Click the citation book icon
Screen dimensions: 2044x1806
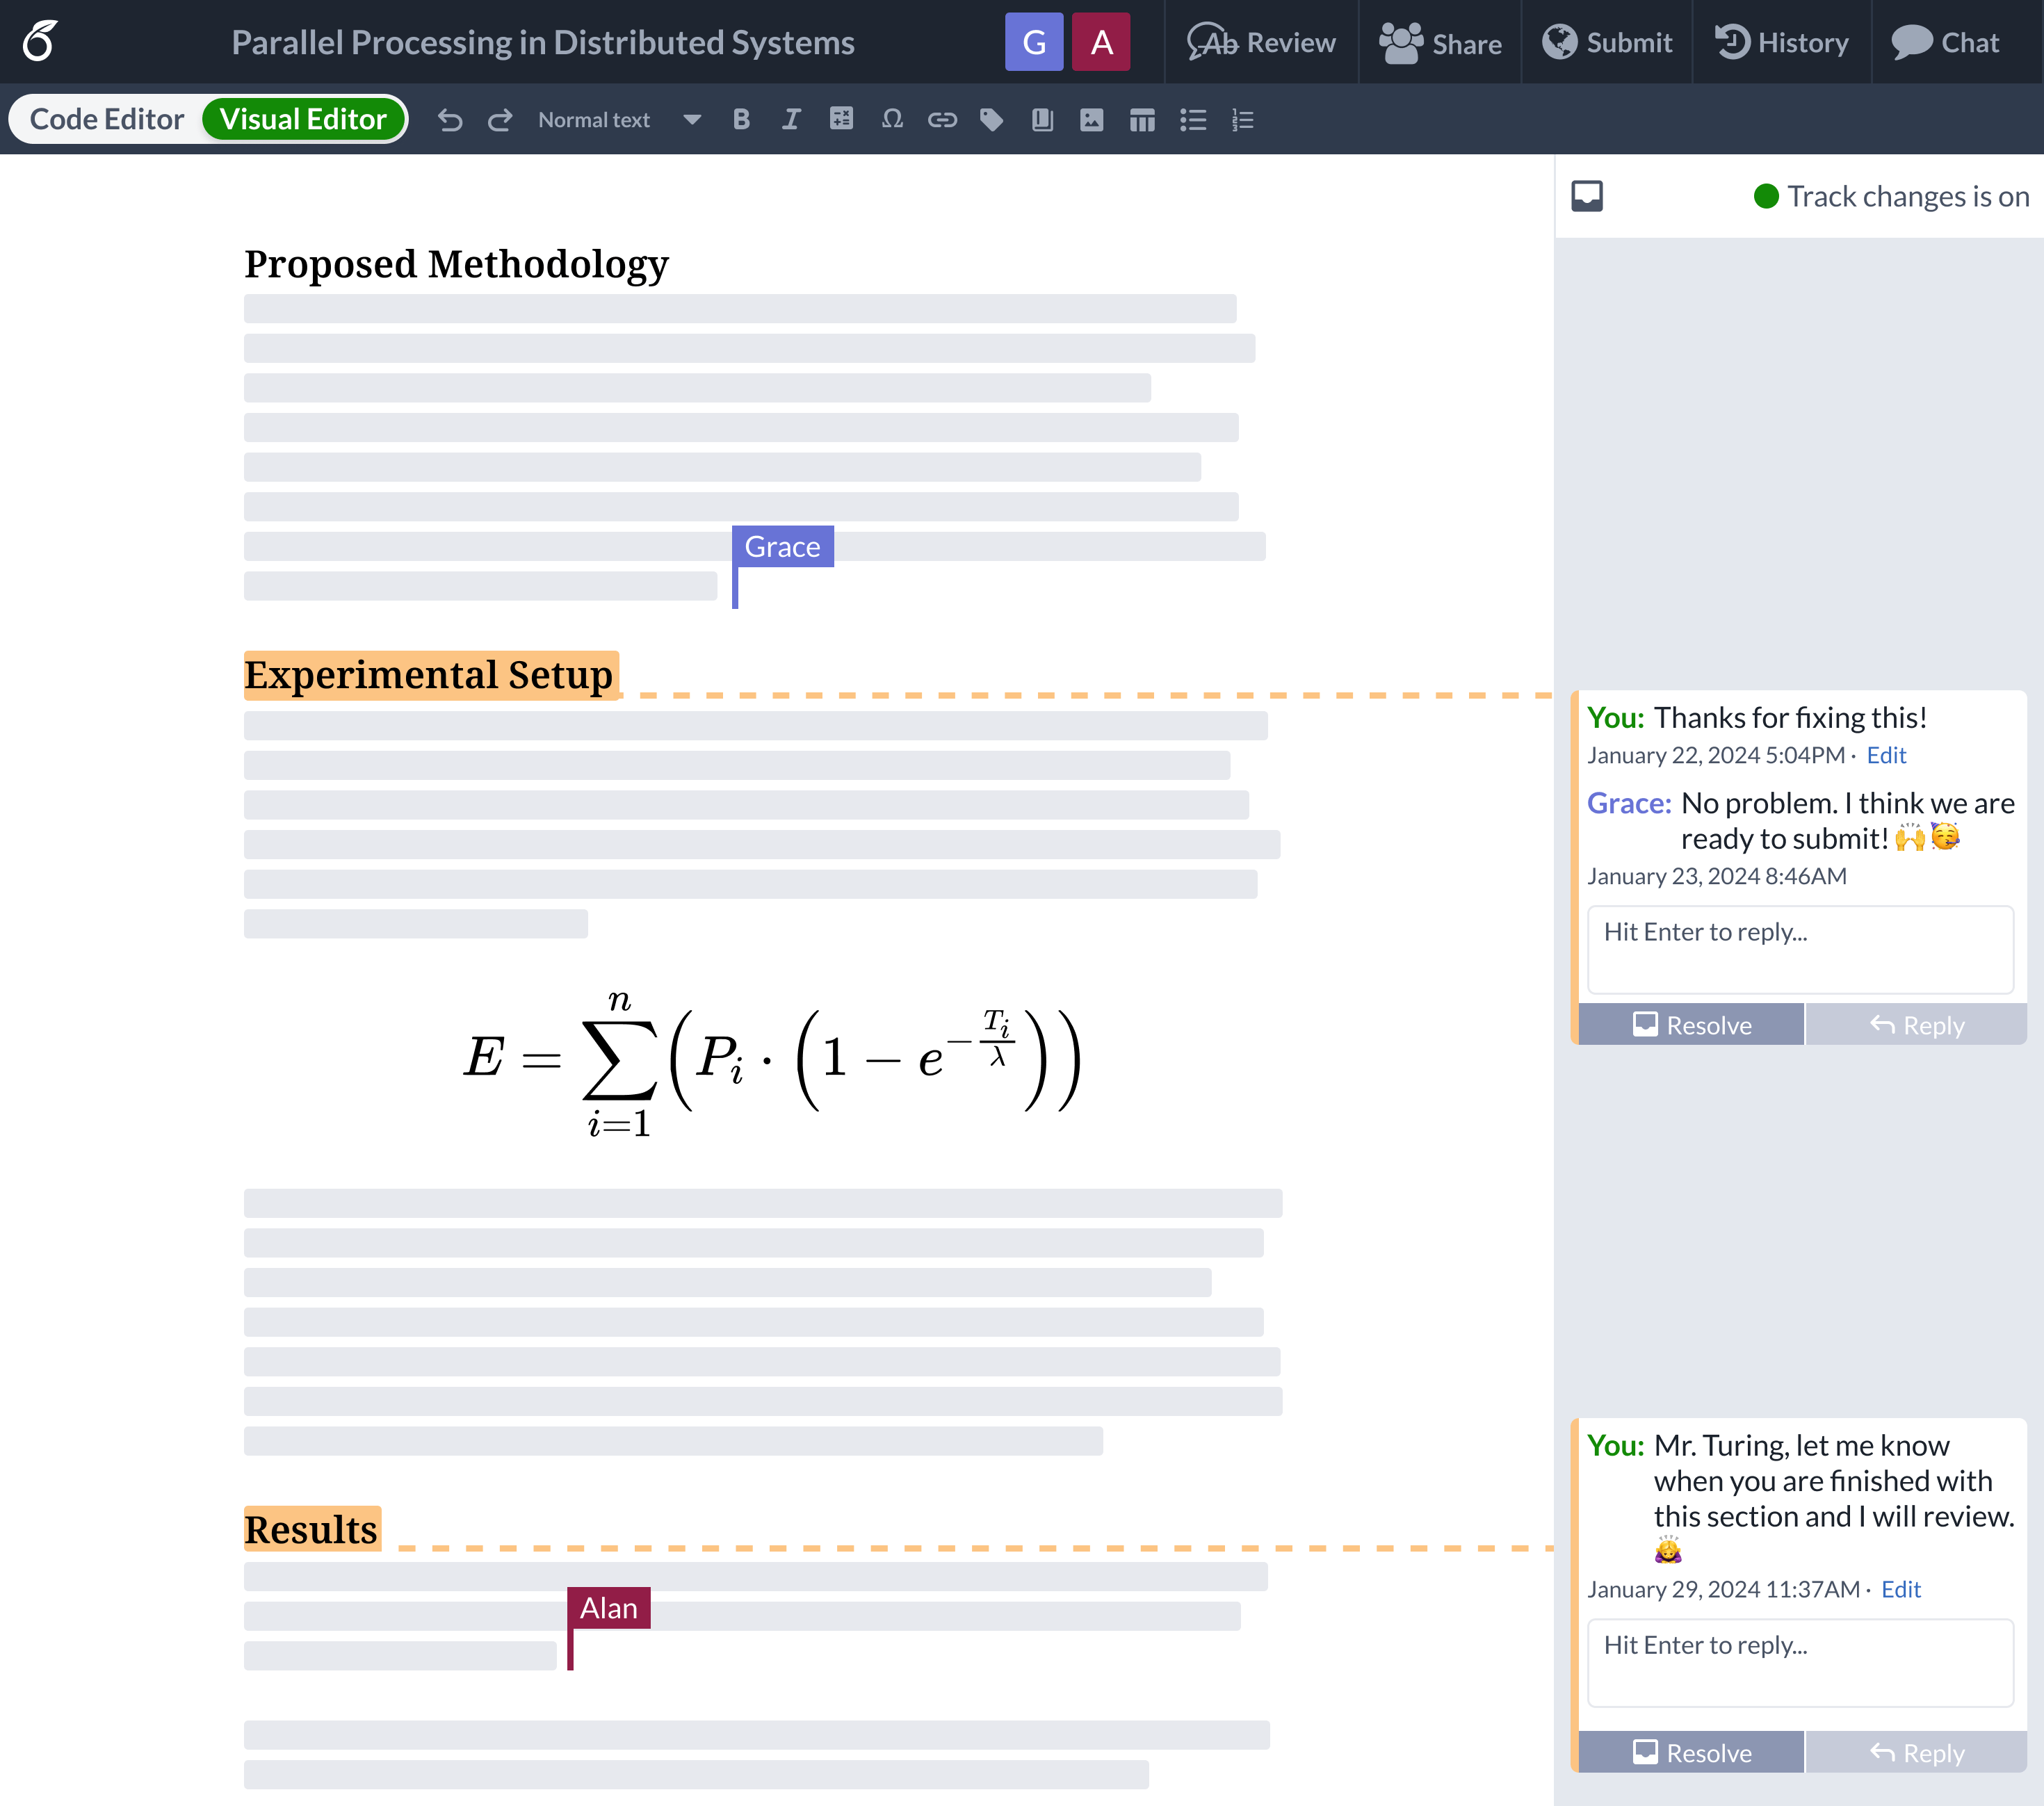click(1042, 120)
